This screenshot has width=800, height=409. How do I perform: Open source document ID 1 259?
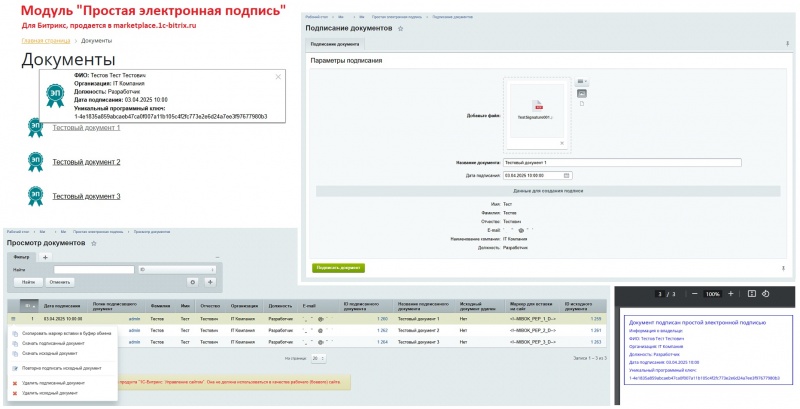click(596, 319)
